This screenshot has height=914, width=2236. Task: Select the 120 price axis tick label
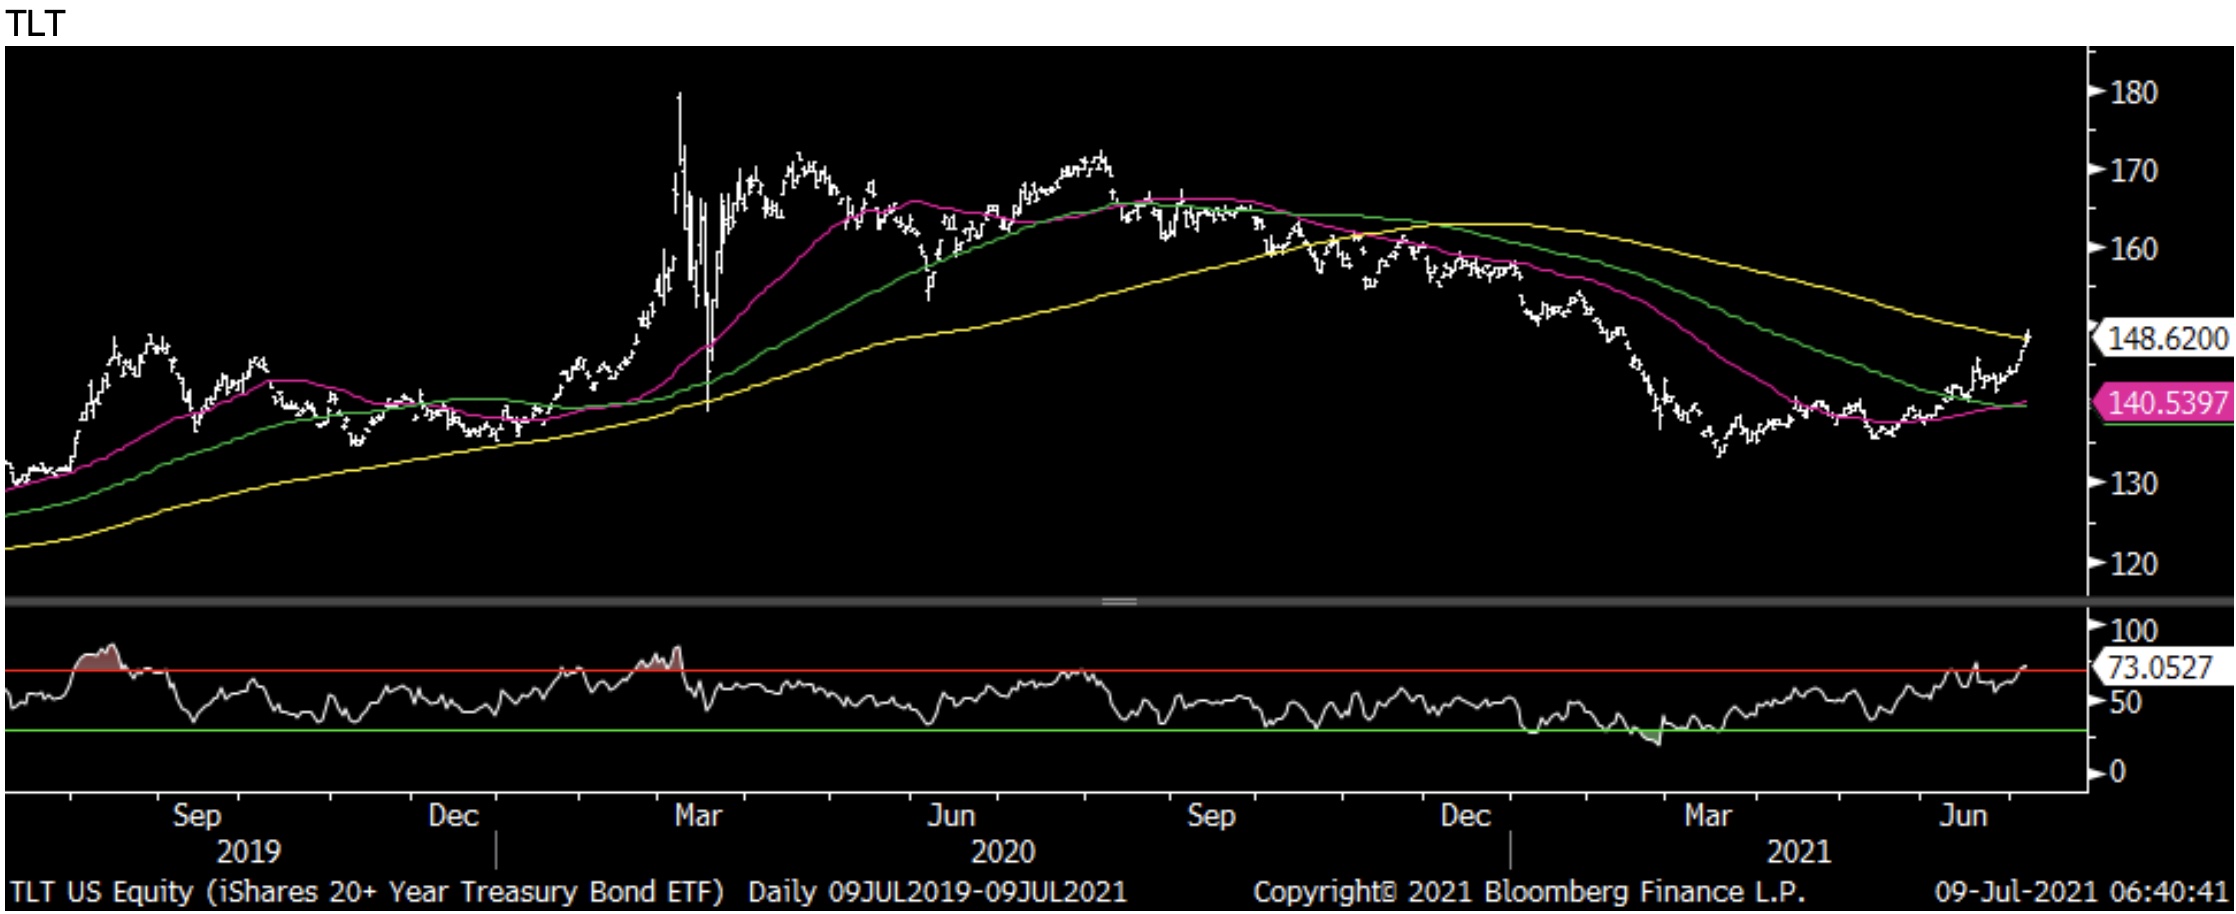pos(2134,564)
